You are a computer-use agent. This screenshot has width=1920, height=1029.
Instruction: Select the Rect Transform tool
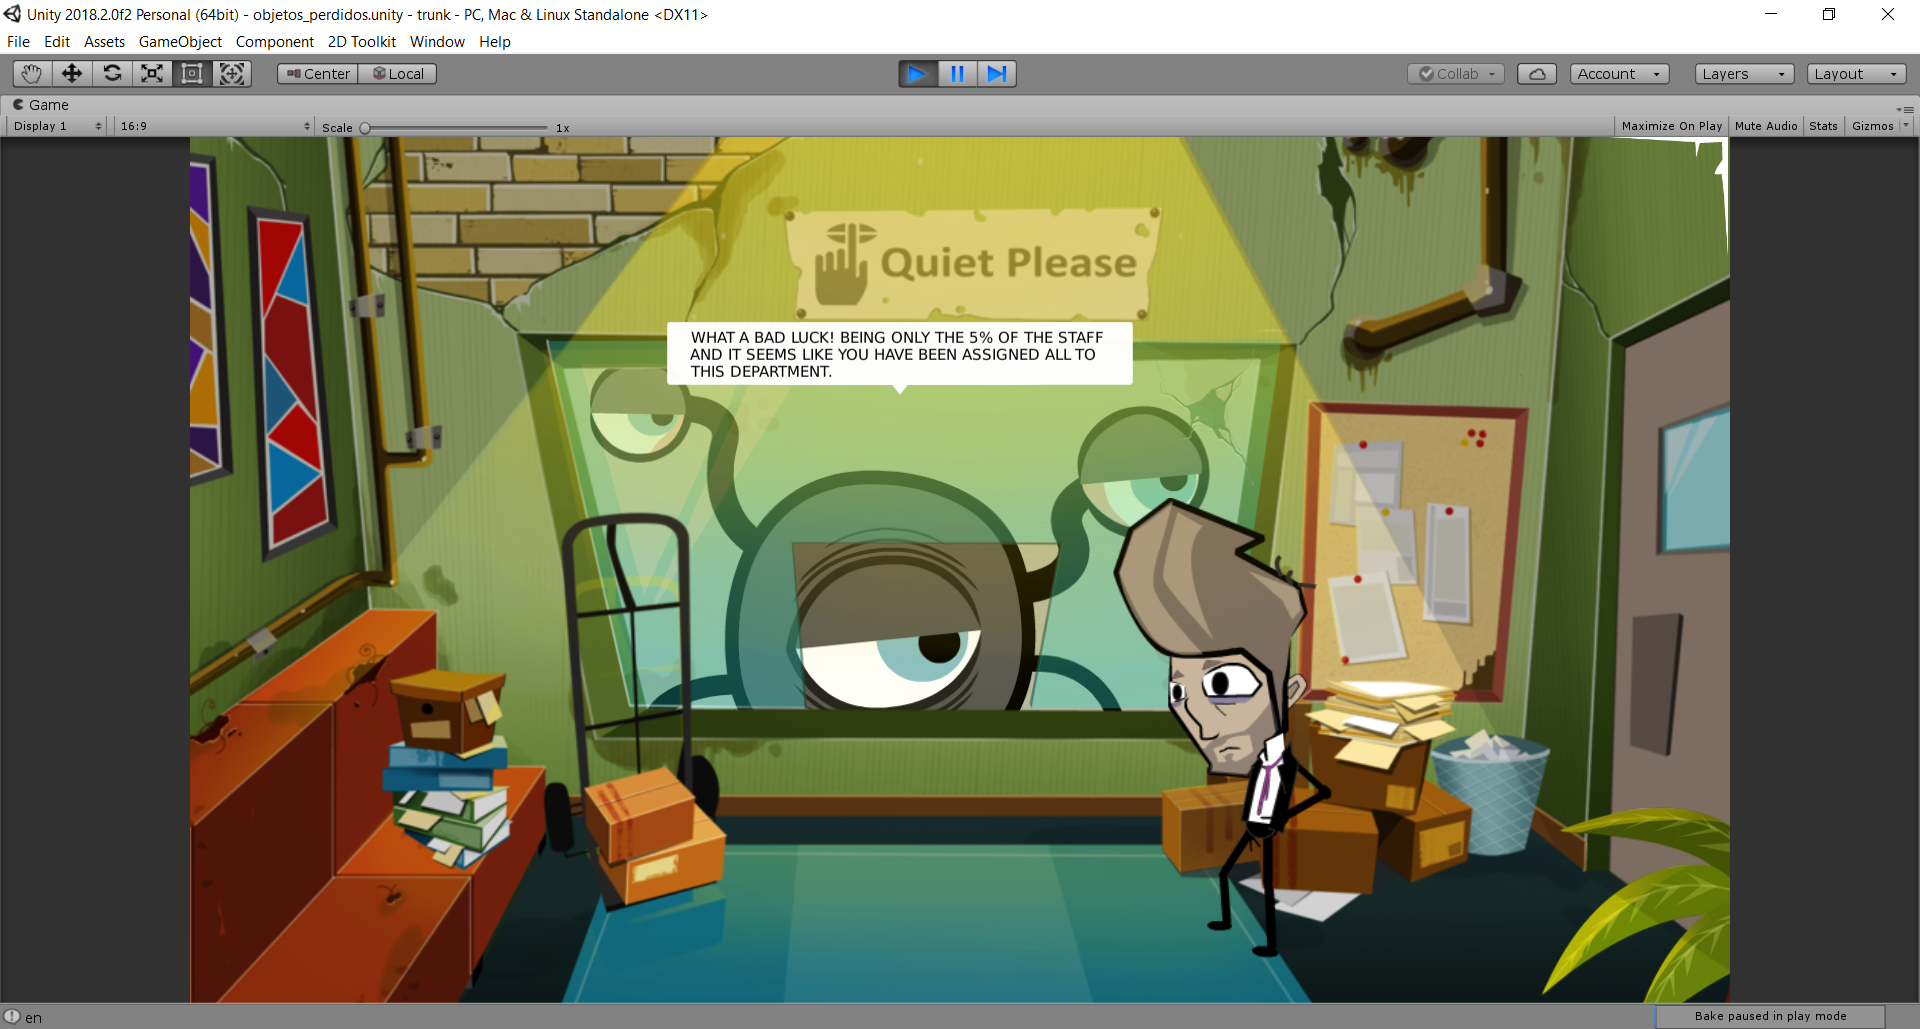(x=192, y=74)
